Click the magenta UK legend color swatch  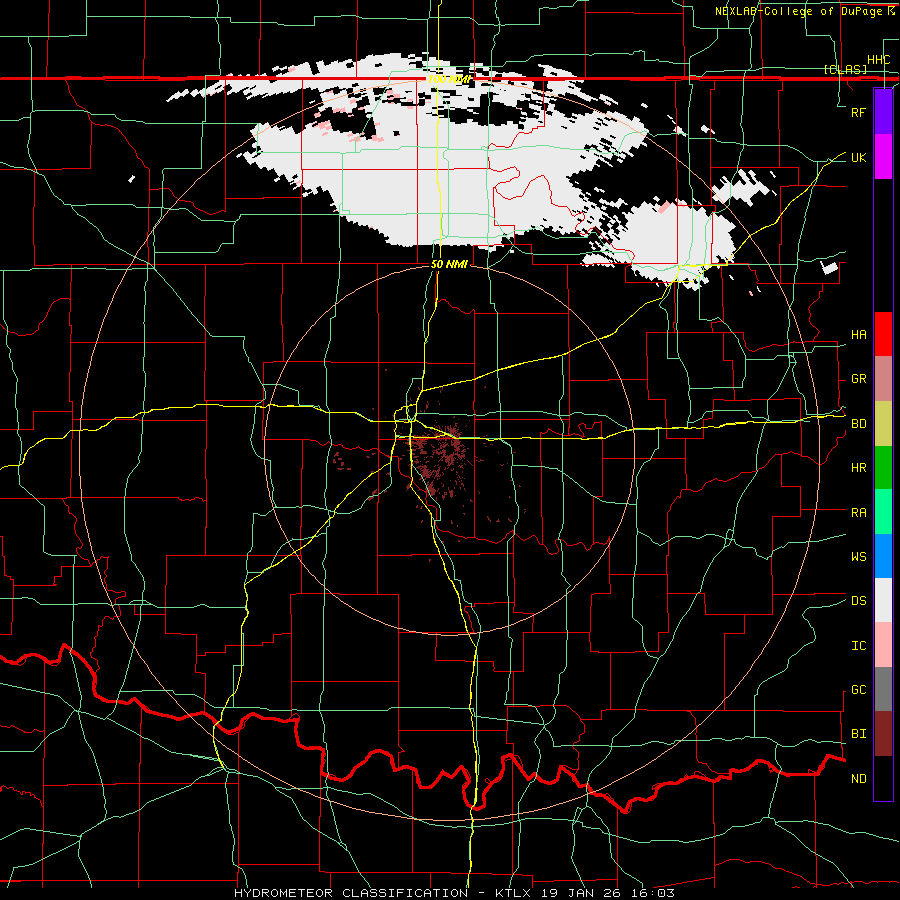click(x=883, y=157)
